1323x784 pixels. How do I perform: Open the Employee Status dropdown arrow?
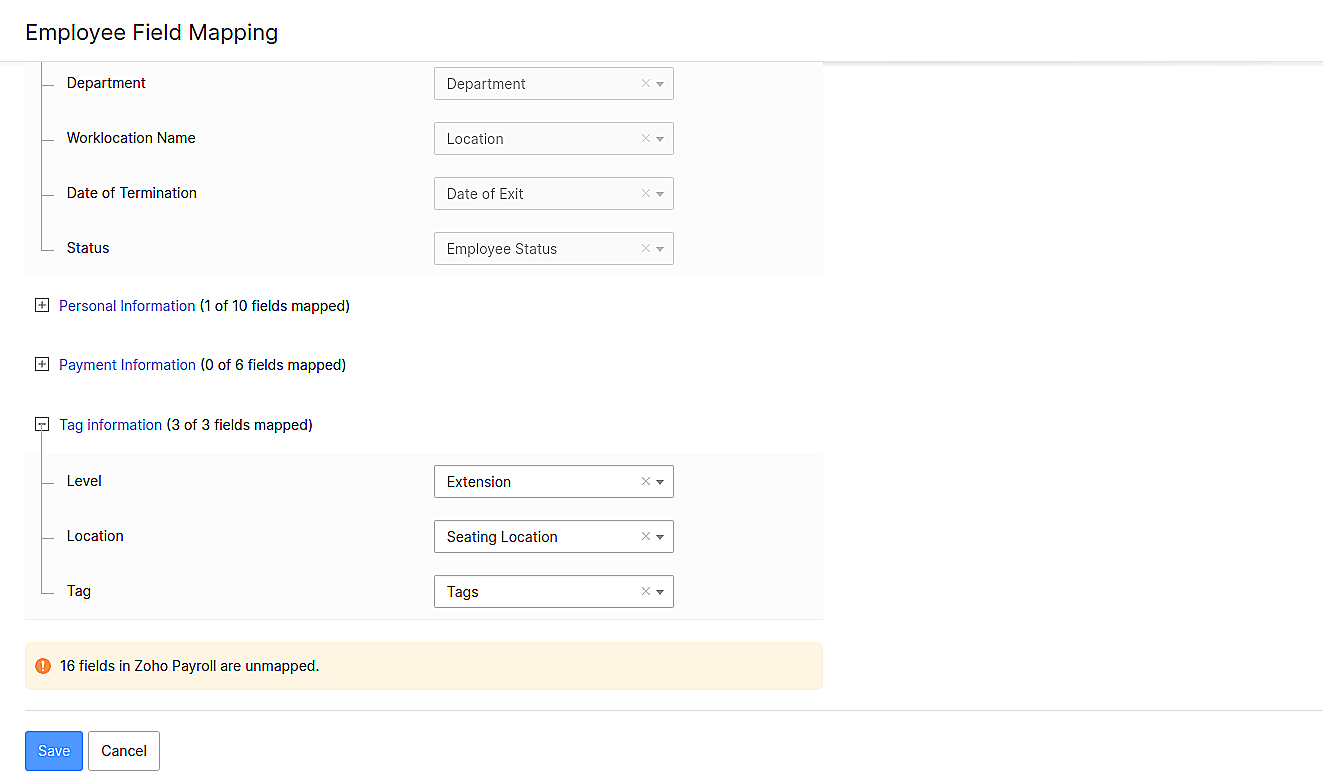[660, 249]
